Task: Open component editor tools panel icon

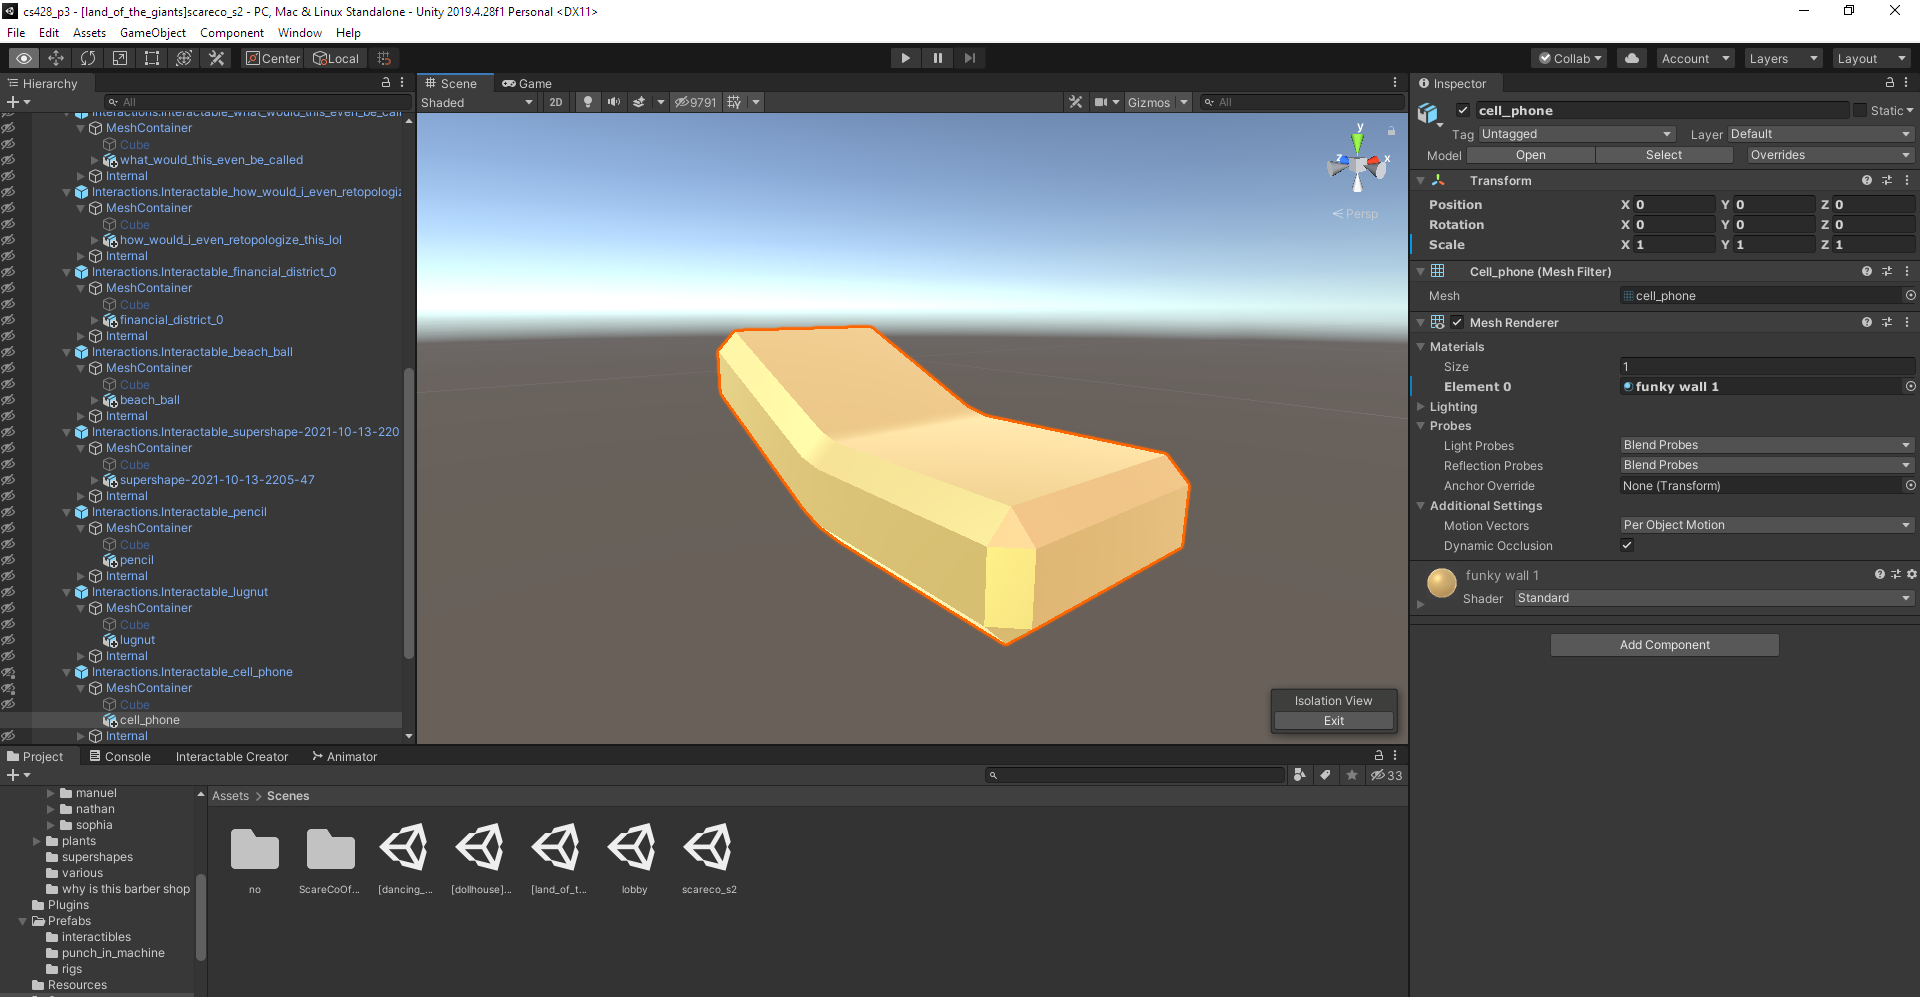Action: point(1075,102)
